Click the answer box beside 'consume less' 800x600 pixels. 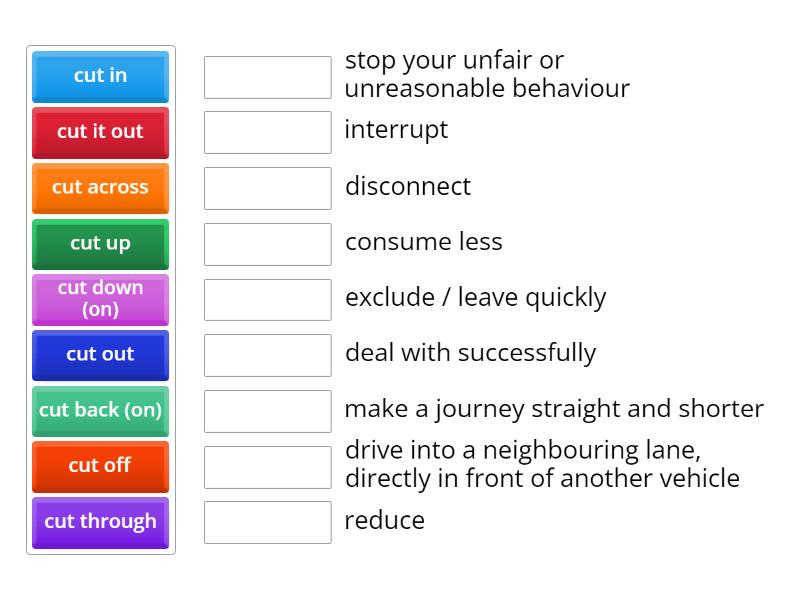tap(266, 241)
